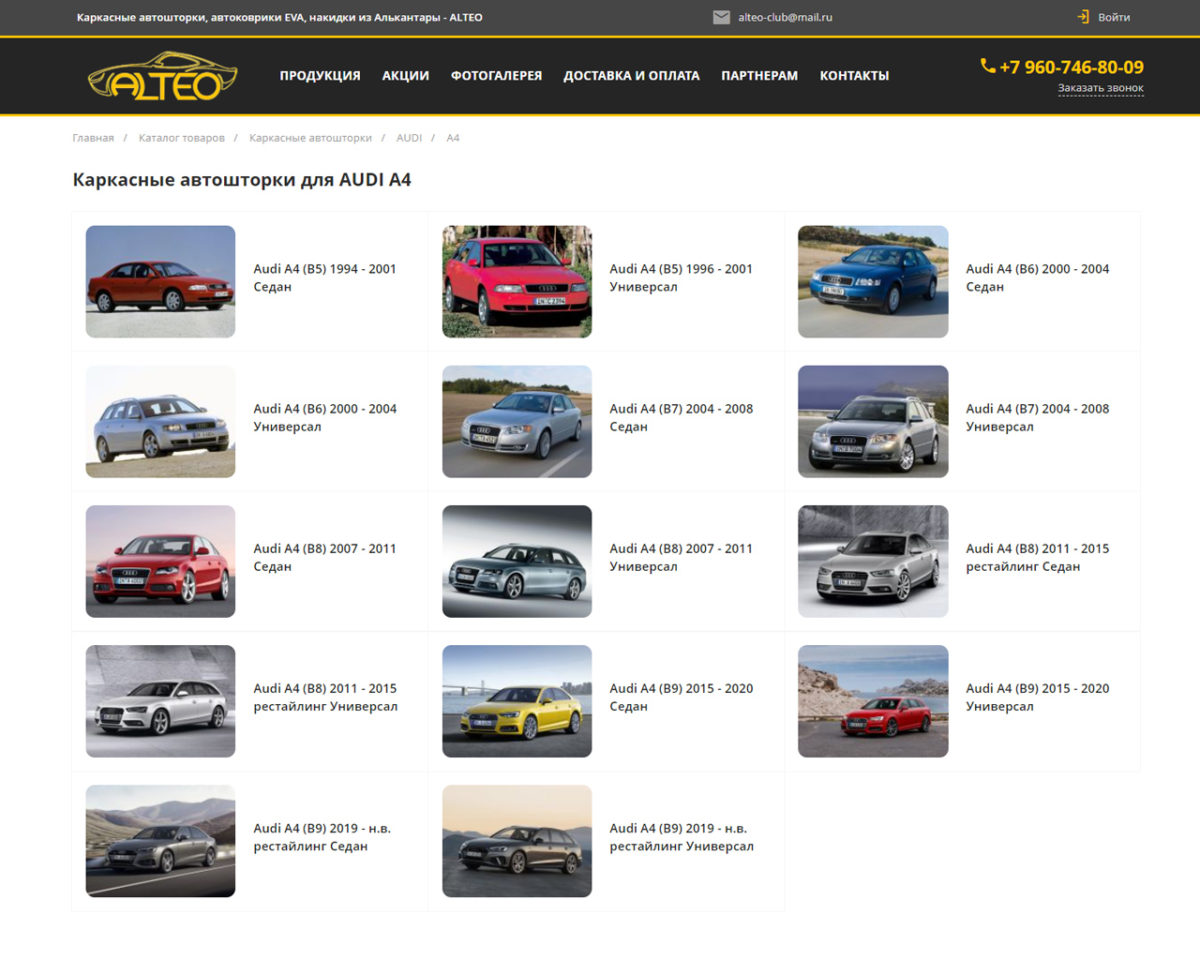The height and width of the screenshot is (960, 1200).
Task: Click the Войти login link
Action: point(1114,17)
